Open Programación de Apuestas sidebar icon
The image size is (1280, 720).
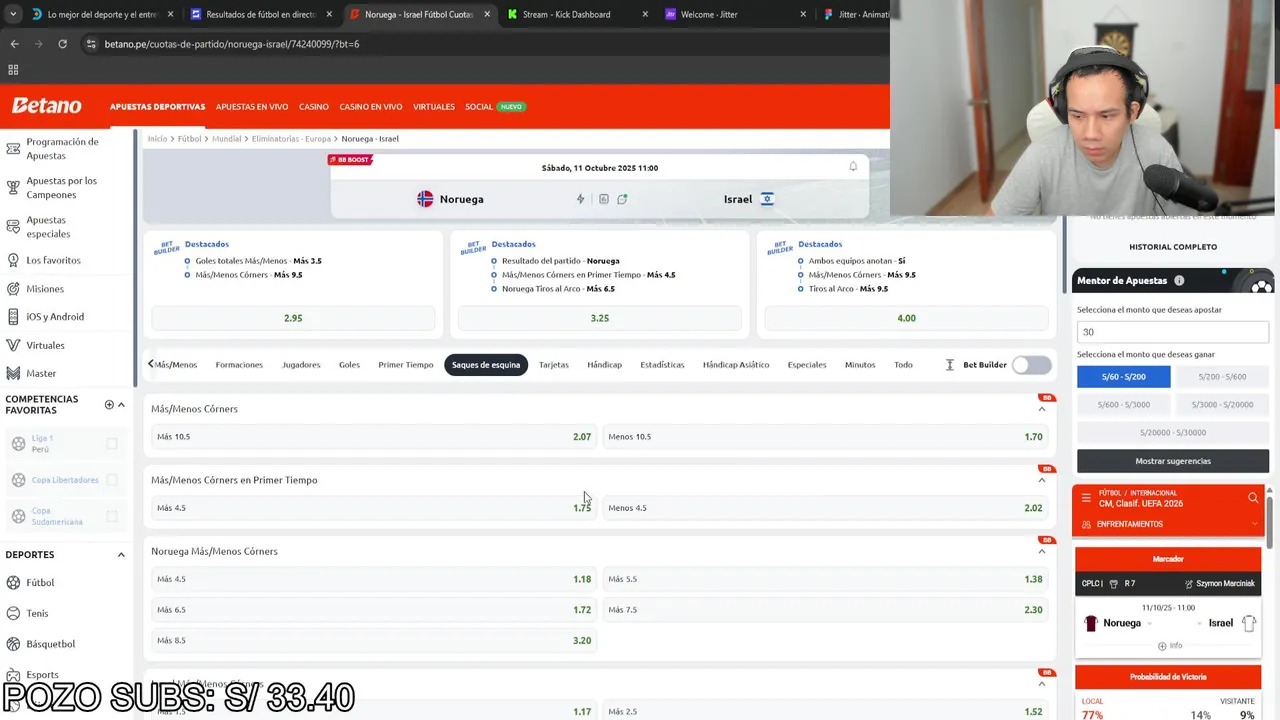pos(13,149)
